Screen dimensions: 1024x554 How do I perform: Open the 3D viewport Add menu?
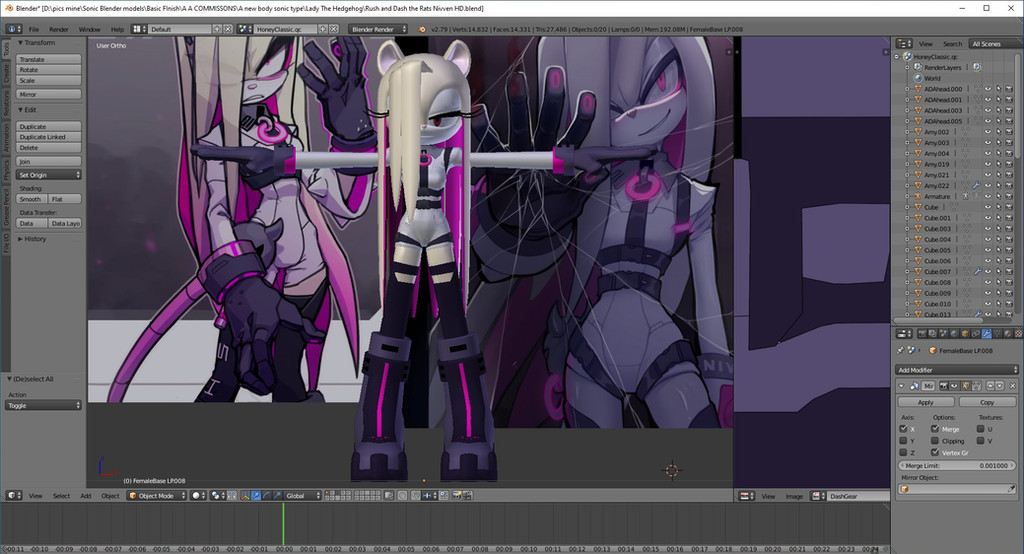point(86,496)
